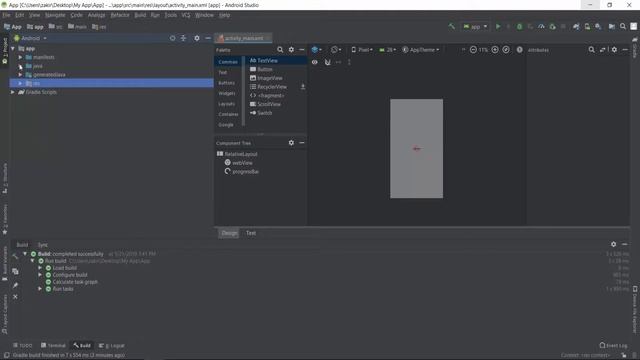Open orientation for preview dropdown
Image resolution: width=640 pixels, height=360 pixels.
(x=336, y=50)
